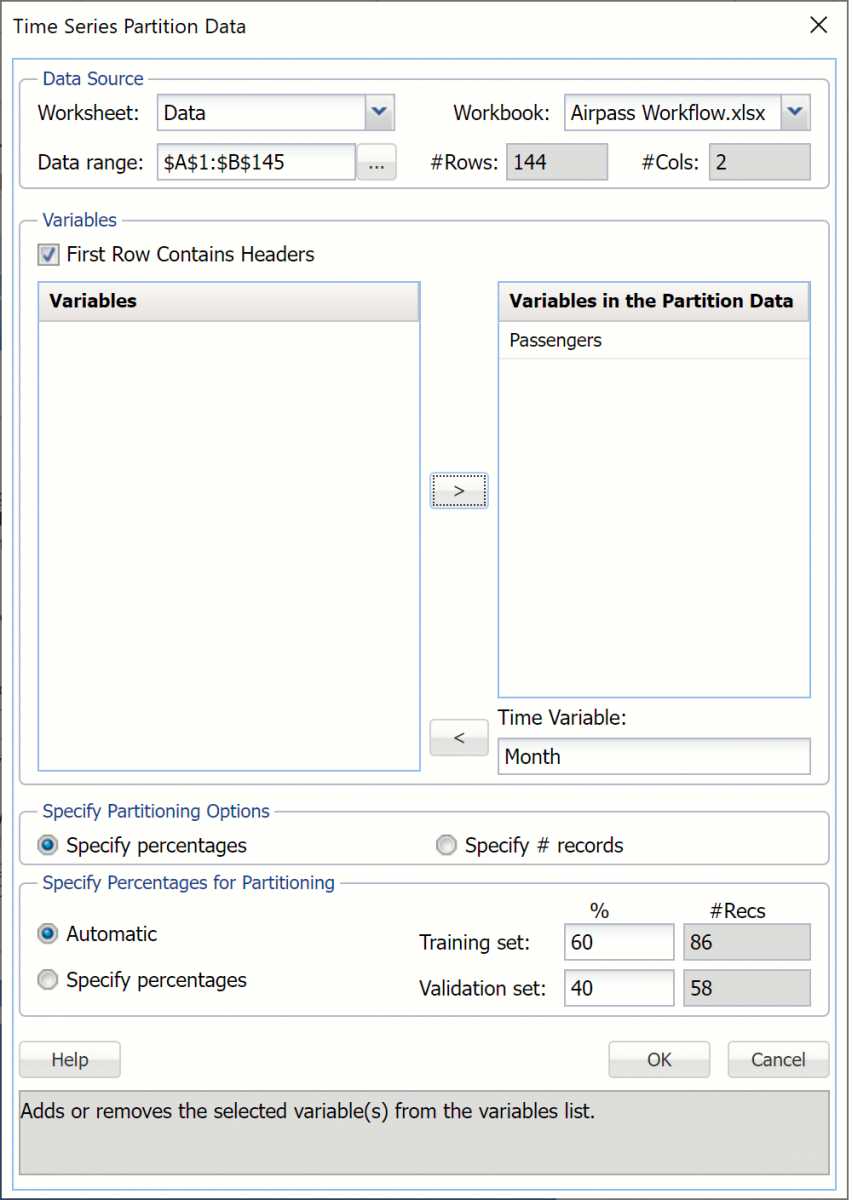Image resolution: width=852 pixels, height=1200 pixels.
Task: Click the Validation set percentage field
Action: pos(619,988)
